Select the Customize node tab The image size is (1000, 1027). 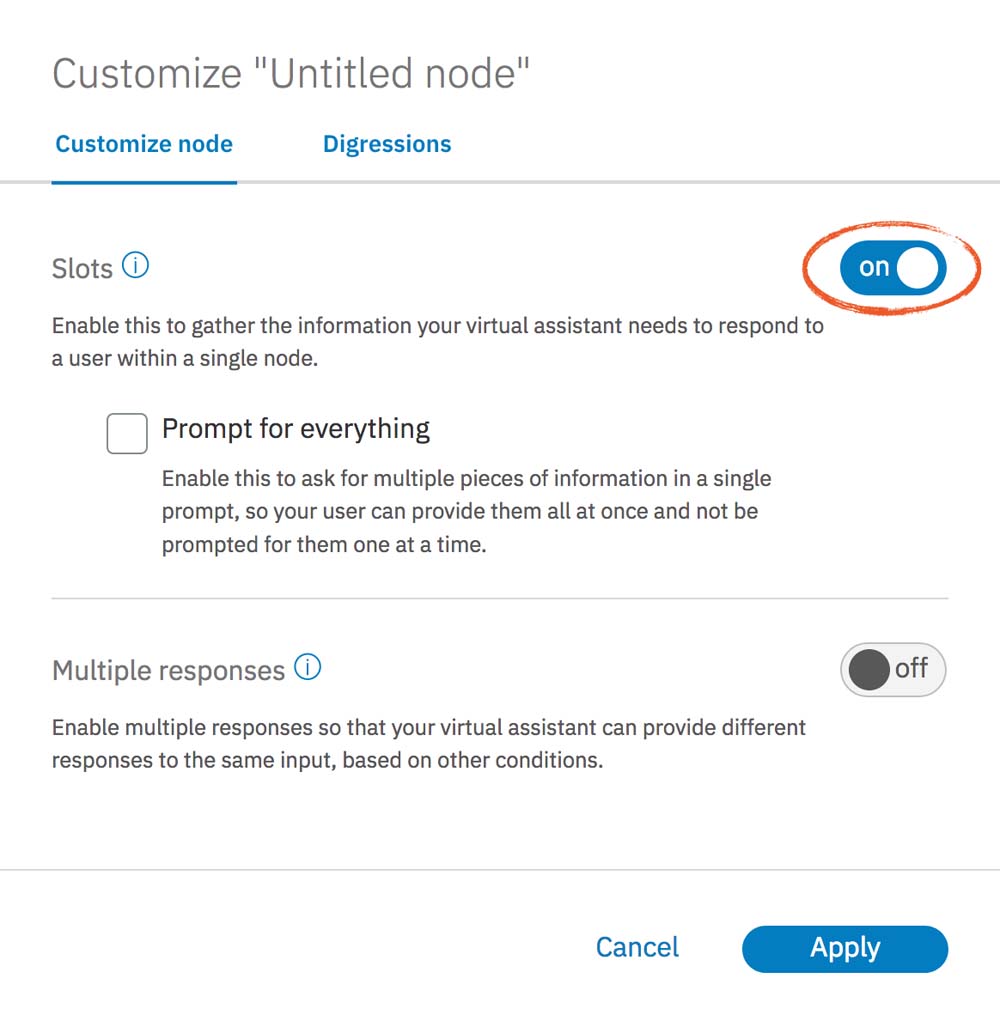point(144,144)
